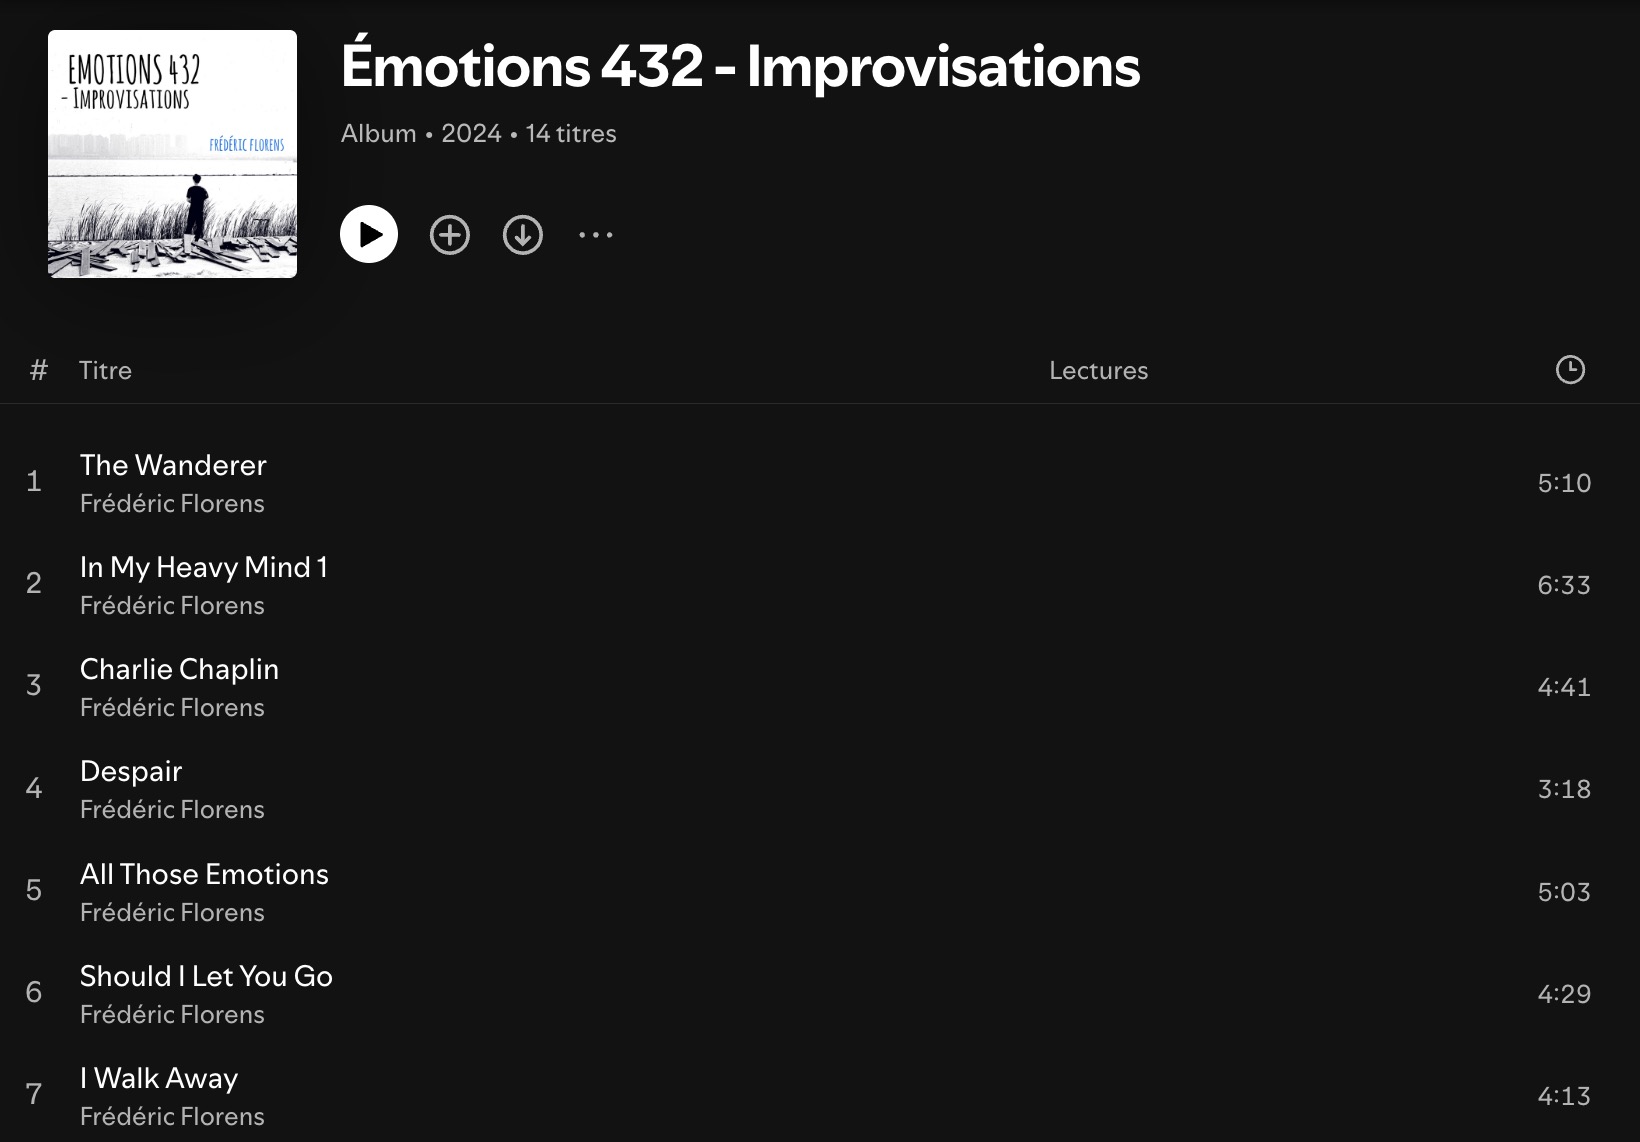The image size is (1640, 1142).
Task: Pick the track I Walk Away
Action: [x=159, y=1078]
